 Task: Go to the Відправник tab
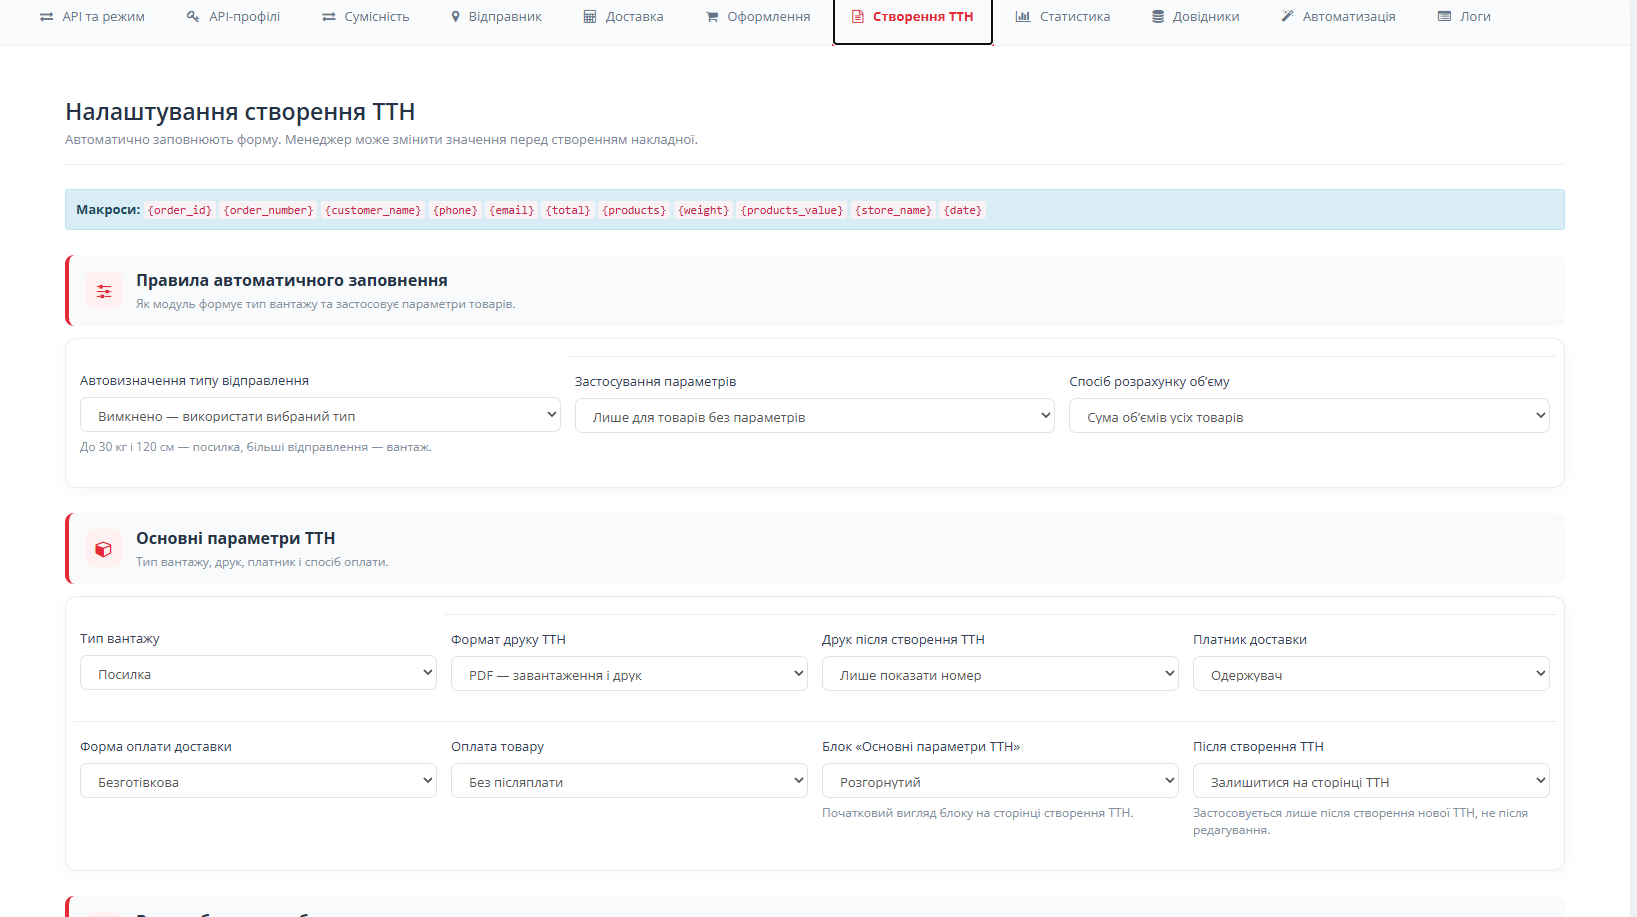tap(496, 17)
